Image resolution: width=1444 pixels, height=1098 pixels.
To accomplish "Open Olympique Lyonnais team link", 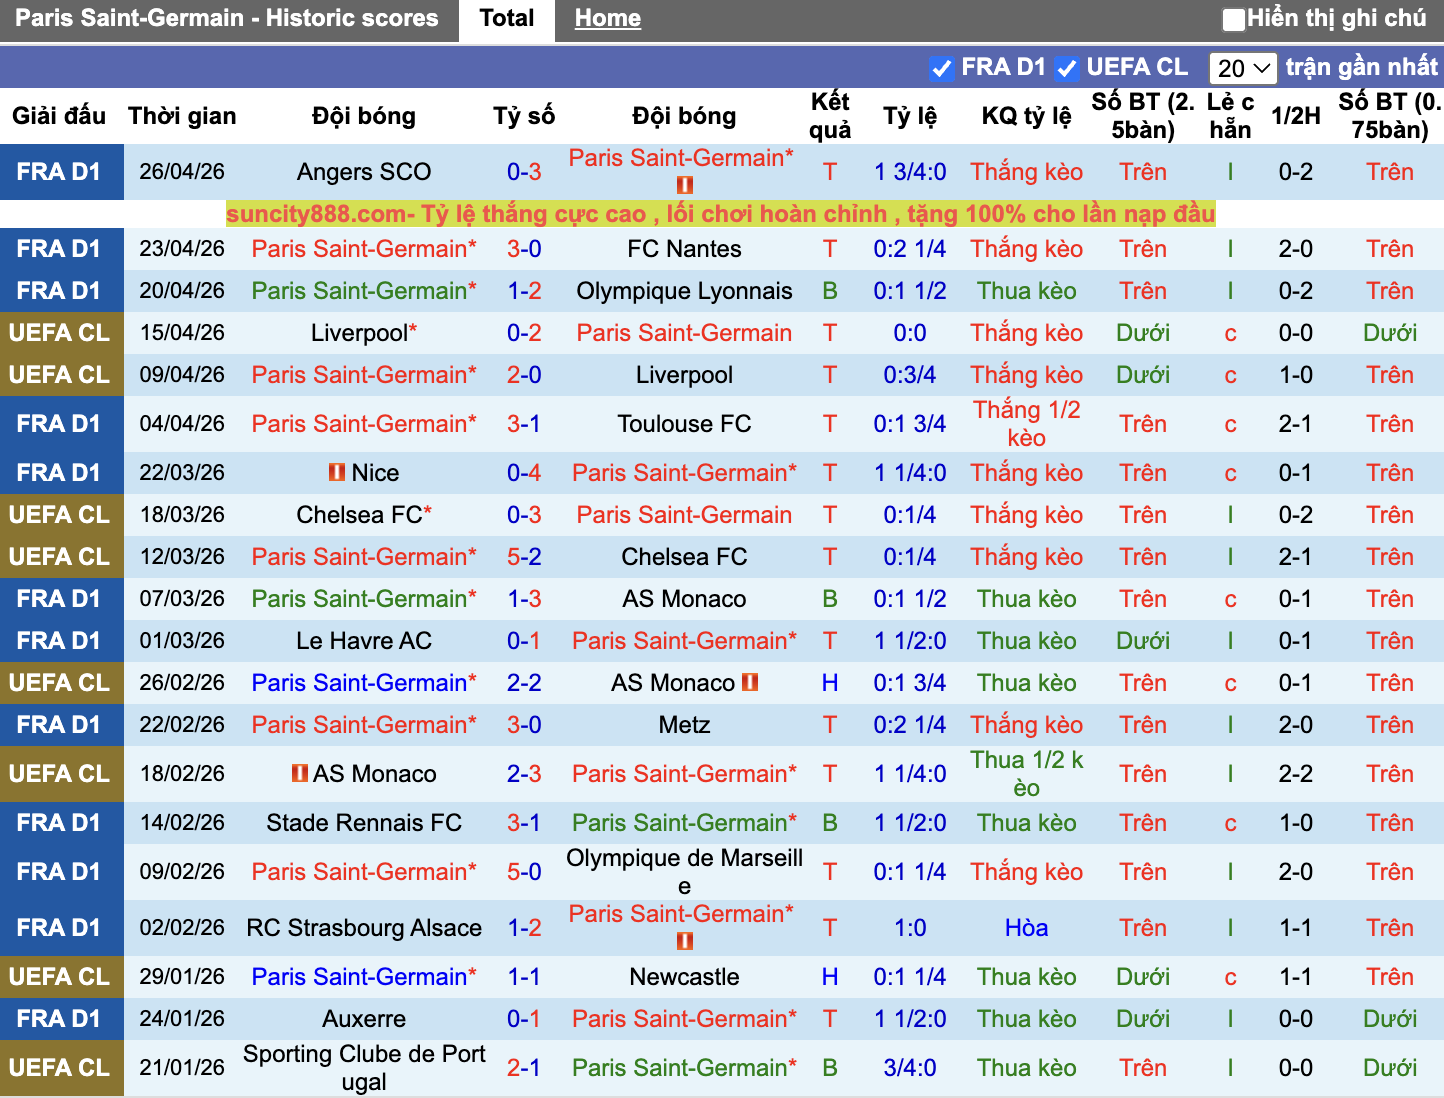I will pos(684,291).
